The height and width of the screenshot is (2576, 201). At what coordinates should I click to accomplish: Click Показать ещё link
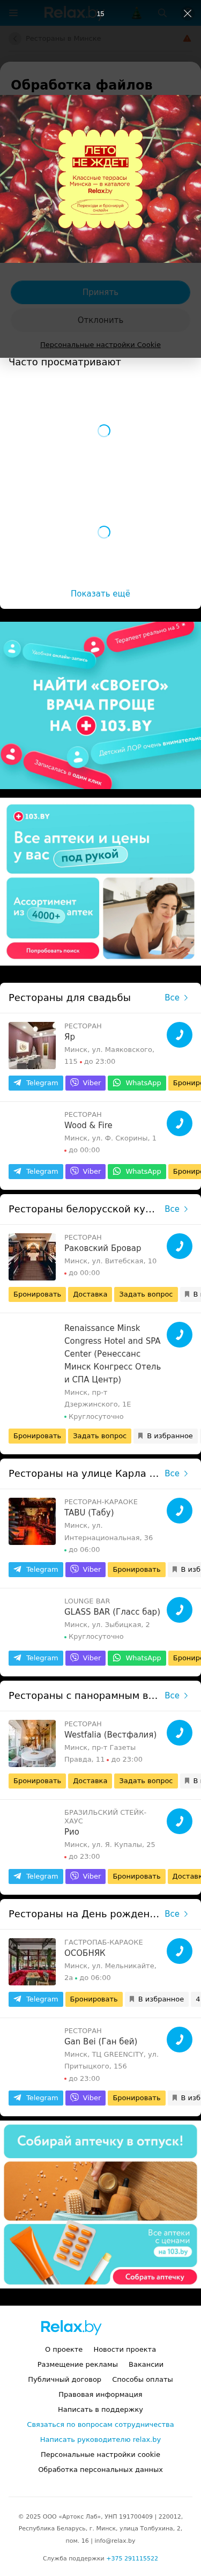100,593
